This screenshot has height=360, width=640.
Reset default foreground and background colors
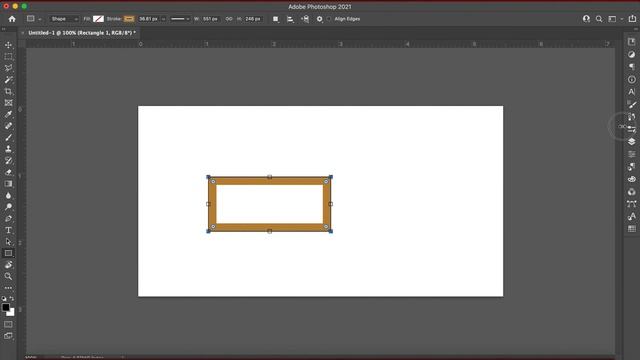click(x=4, y=299)
